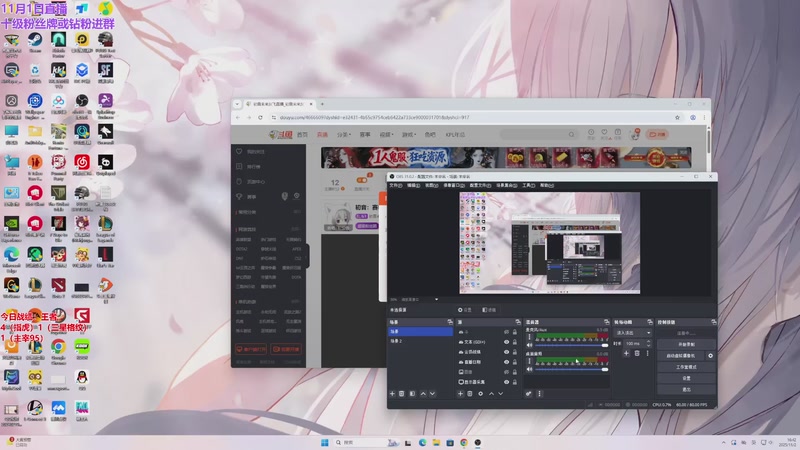This screenshot has width=800, height=450.
Task: Remove selected scene with scenes panel trash icon
Action: pyautogui.click(x=402, y=394)
